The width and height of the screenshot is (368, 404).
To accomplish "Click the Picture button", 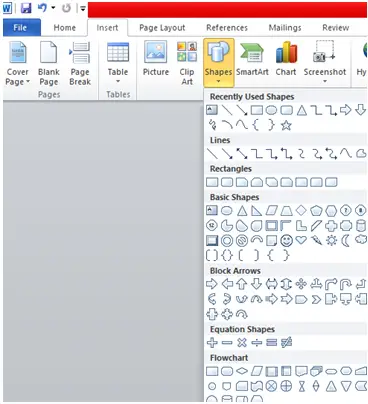I will tap(156, 59).
